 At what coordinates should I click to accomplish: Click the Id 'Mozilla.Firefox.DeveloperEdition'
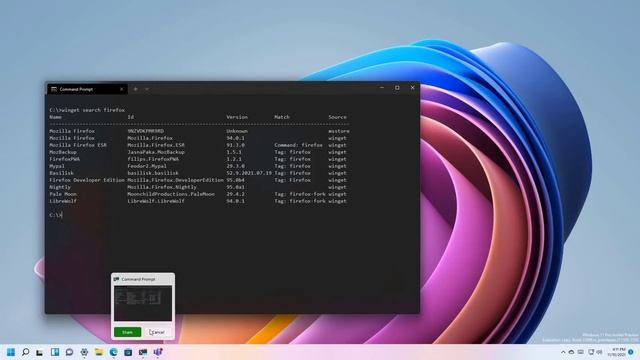[x=176, y=180]
